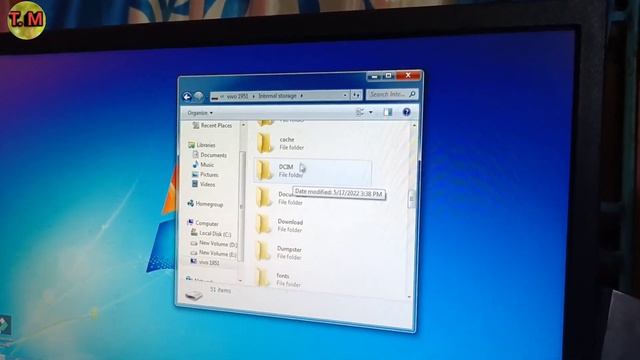Click navigation pane scroll down arrow
This screenshot has height=360, width=640.
point(241,280)
